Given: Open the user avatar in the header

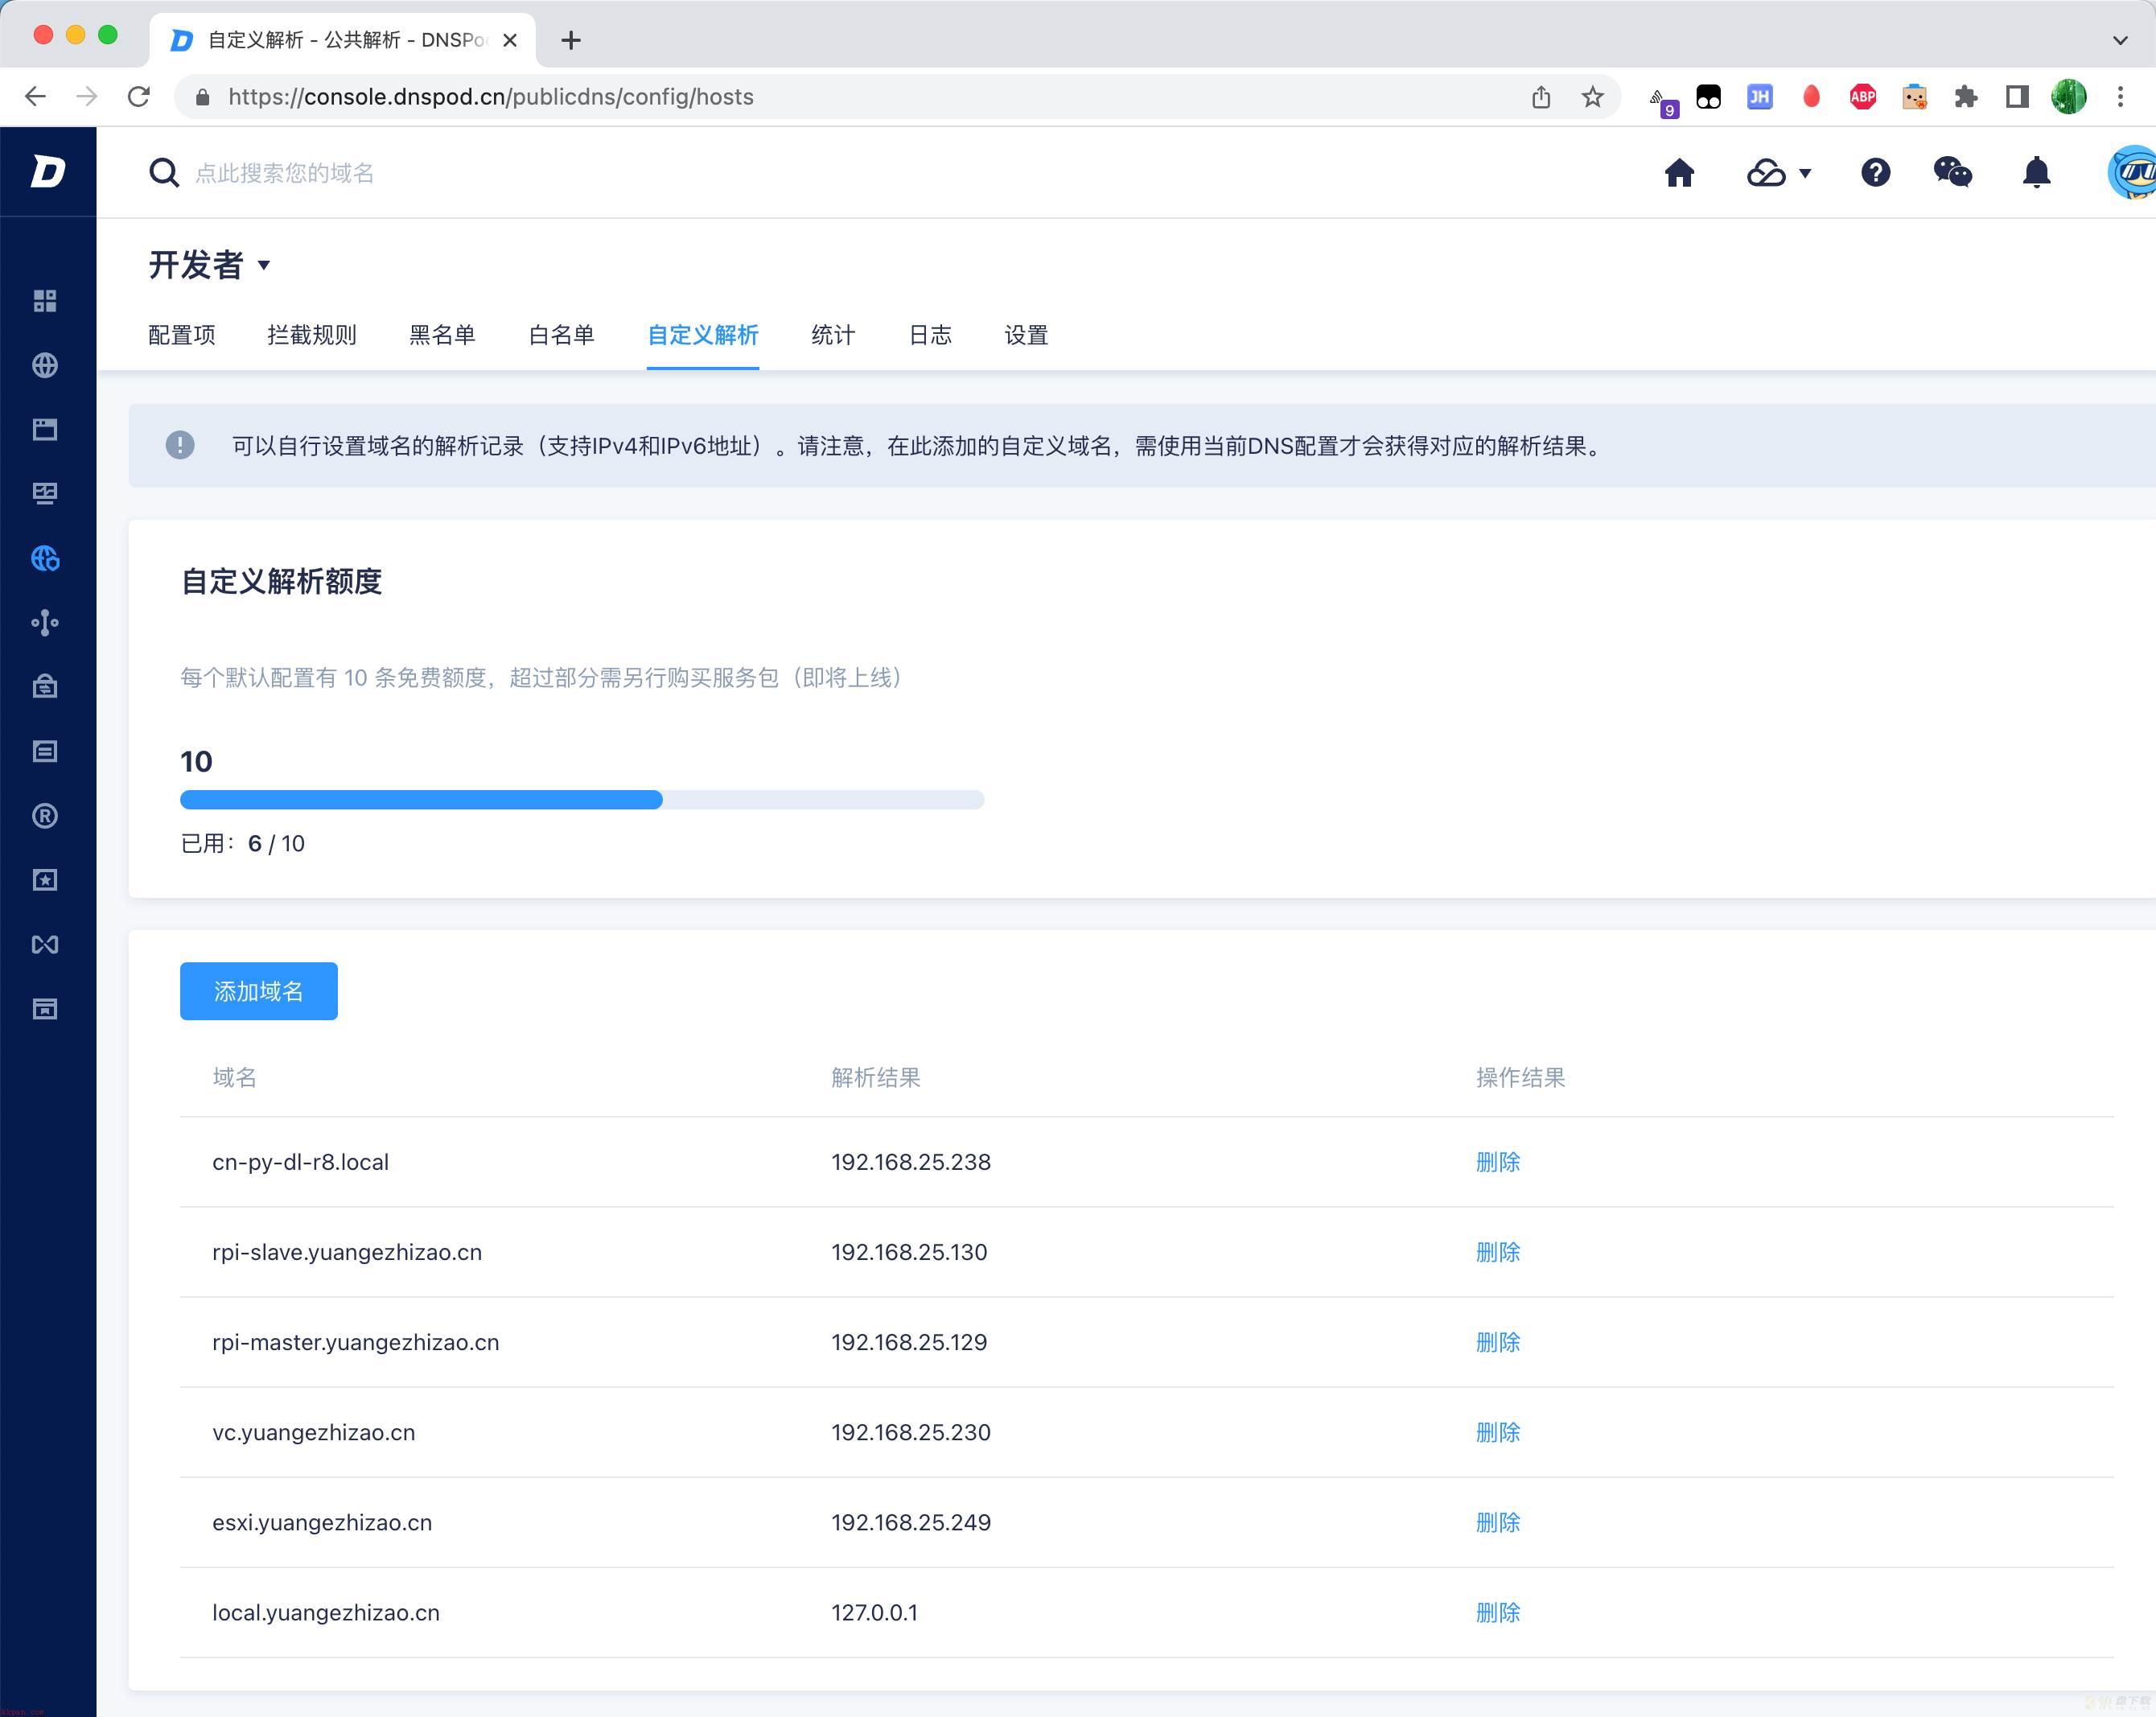Looking at the screenshot, I should coord(2132,172).
